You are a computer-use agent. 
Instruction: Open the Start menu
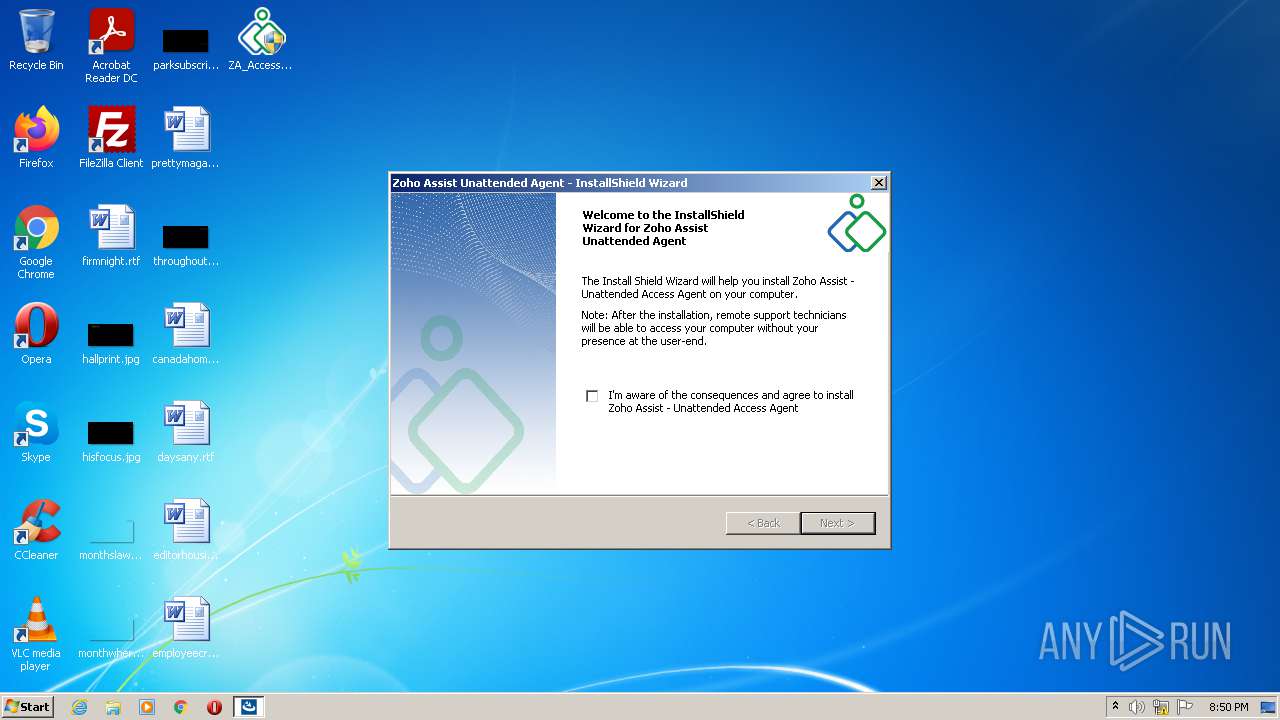[x=28, y=707]
